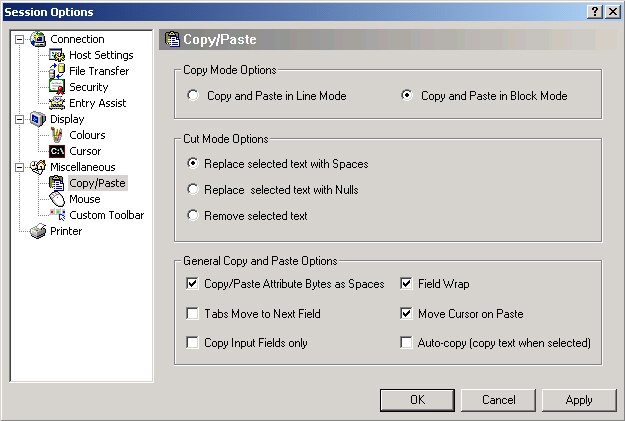Select Copy and Paste in Line Mode

pyautogui.click(x=193, y=96)
